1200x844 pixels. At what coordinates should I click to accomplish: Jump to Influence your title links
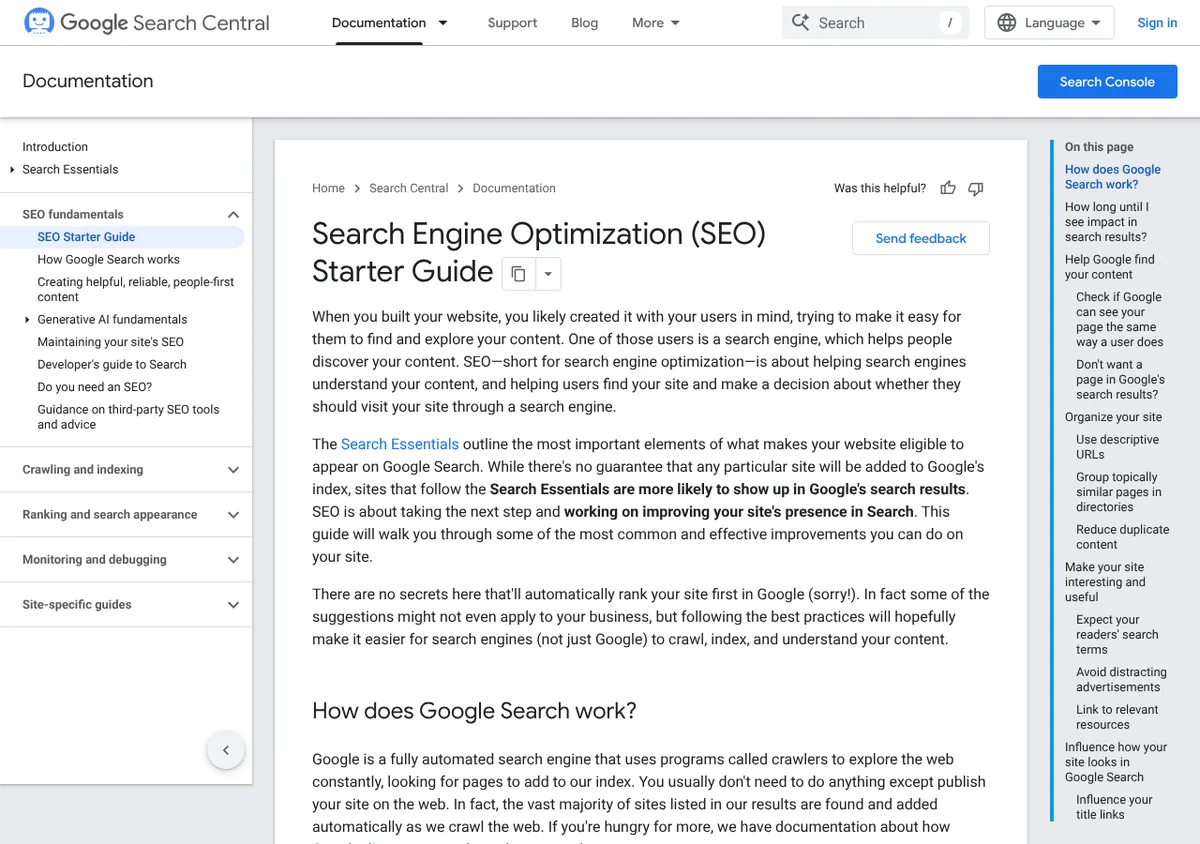[1115, 807]
